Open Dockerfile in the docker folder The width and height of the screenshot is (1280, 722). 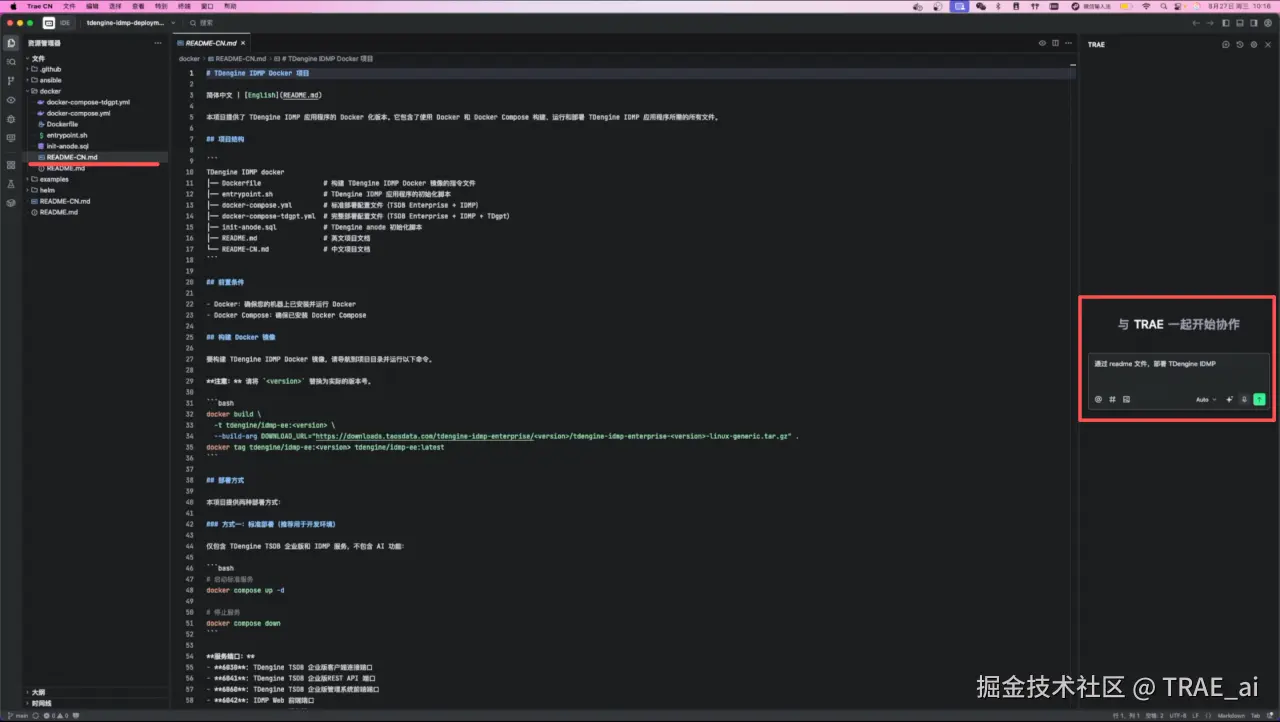coord(62,124)
